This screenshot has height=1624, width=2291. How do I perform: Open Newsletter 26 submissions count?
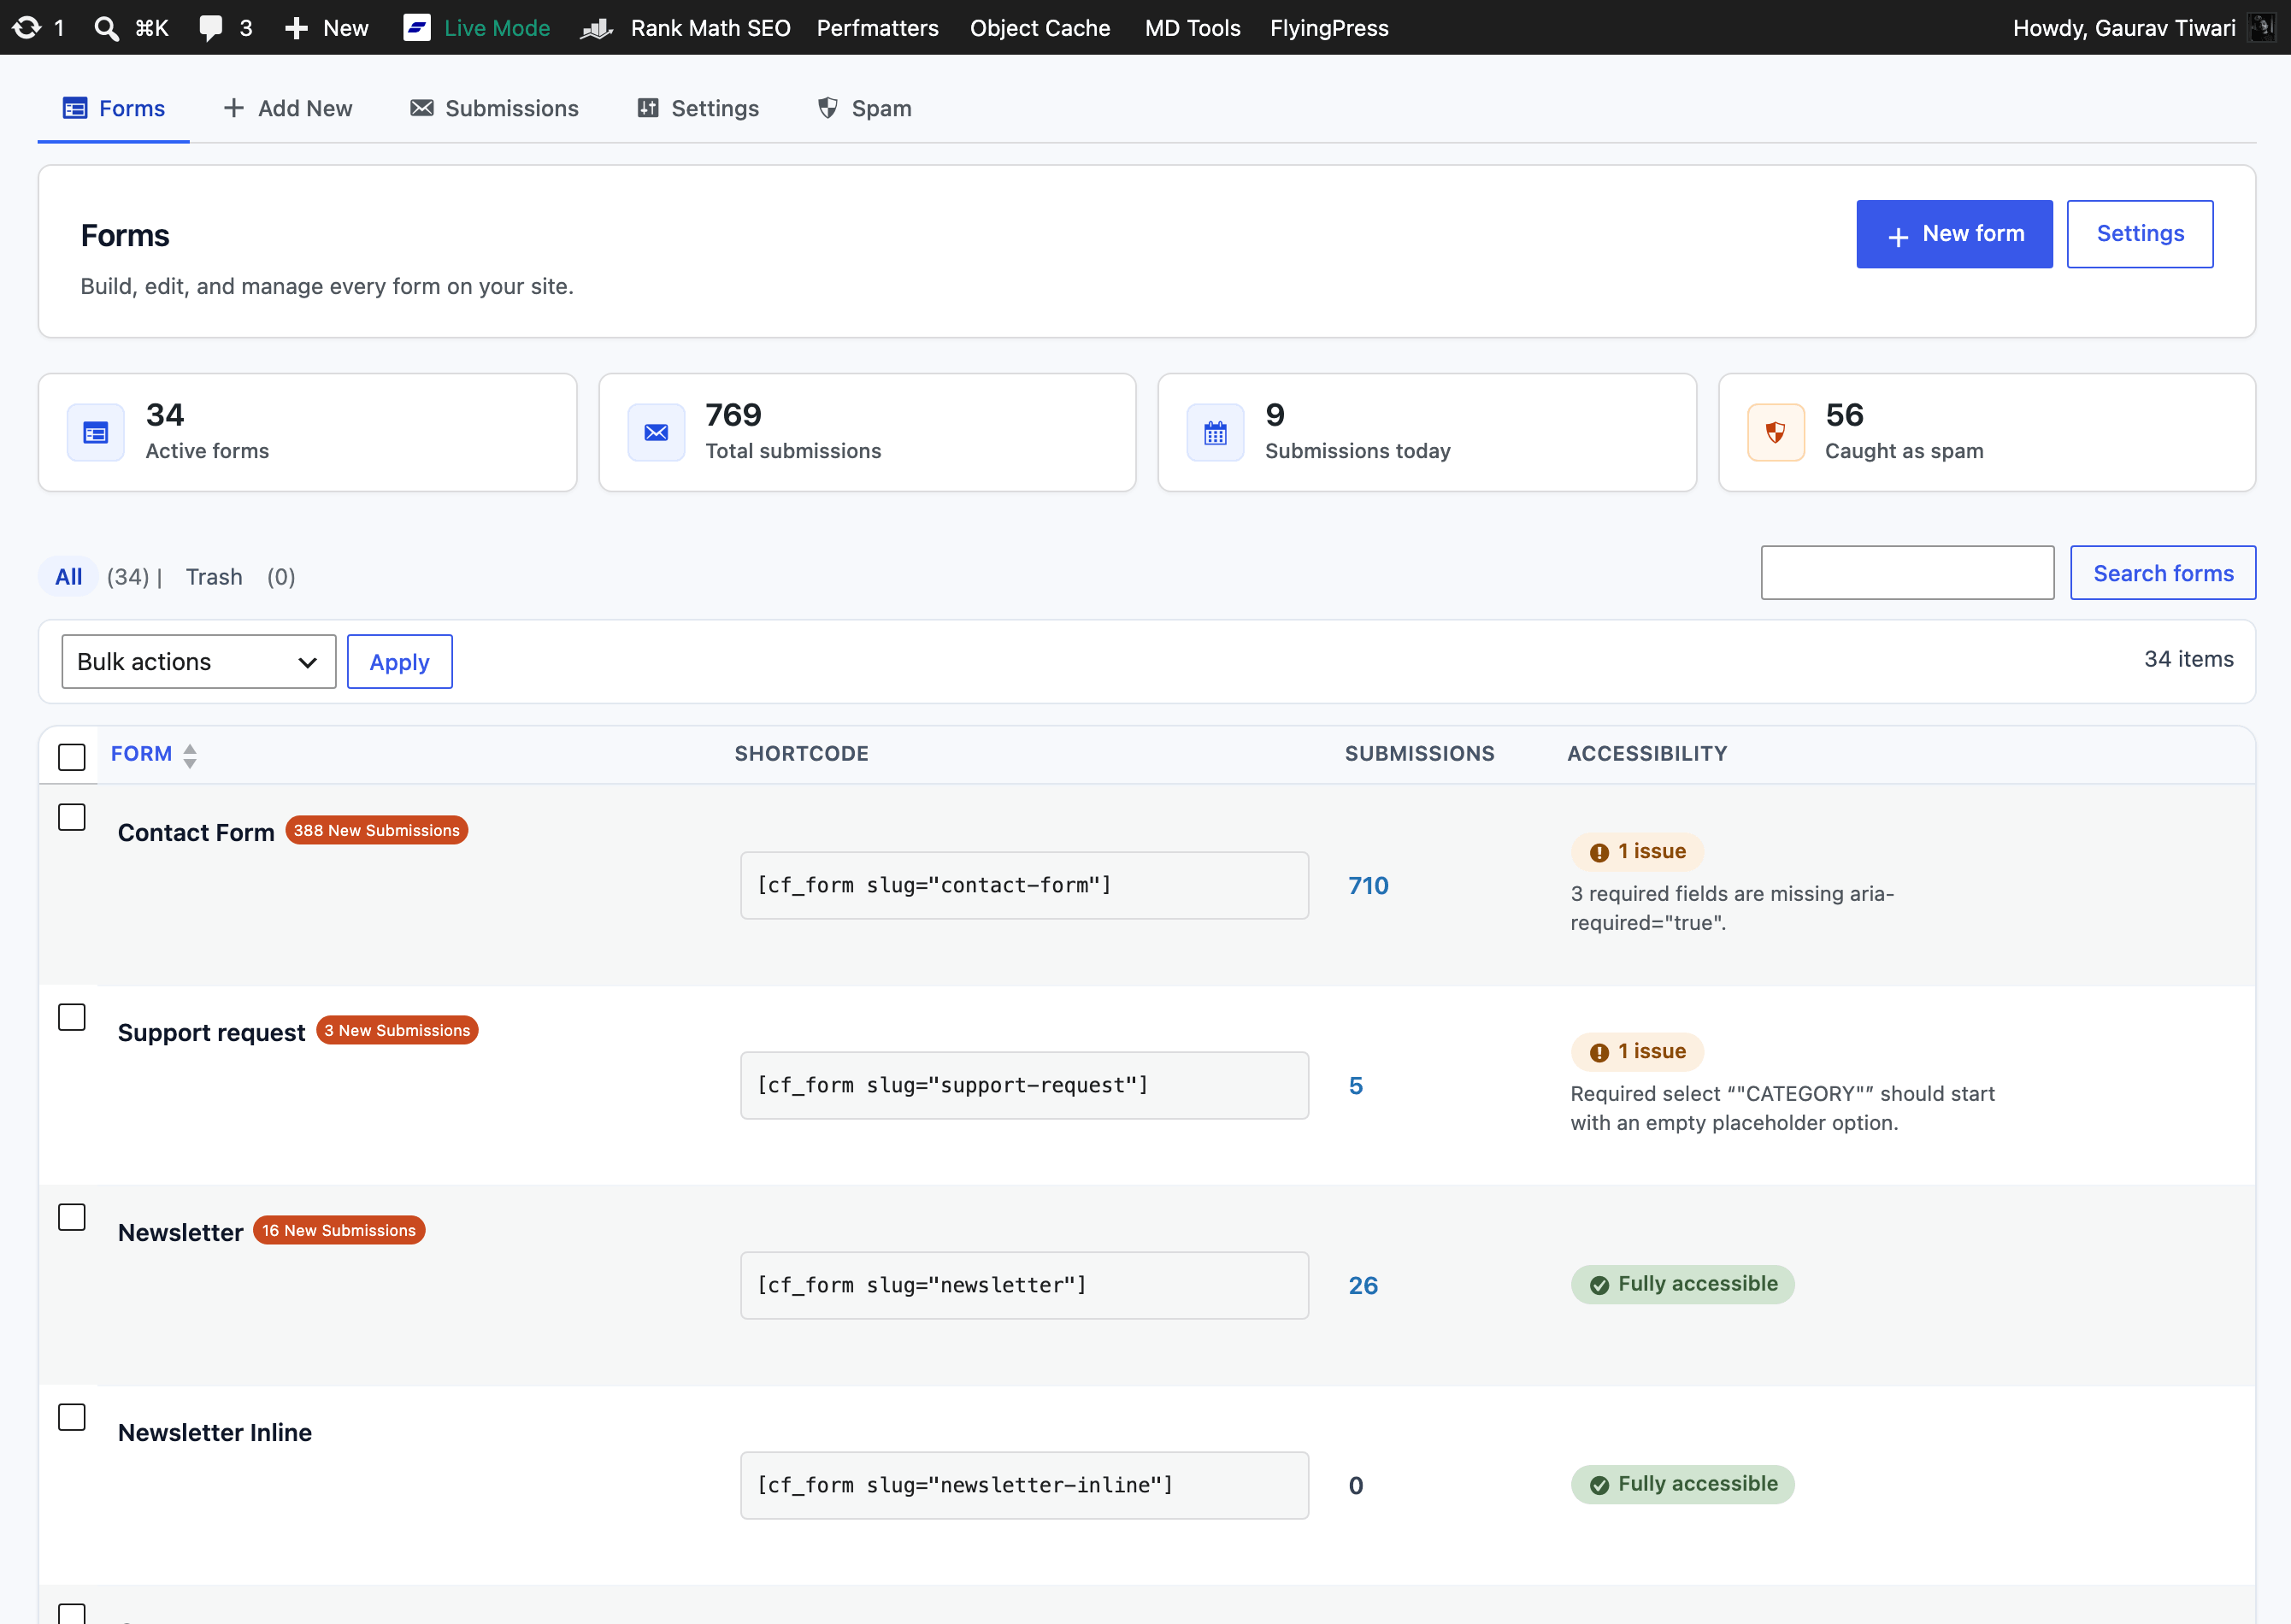click(x=1362, y=1286)
